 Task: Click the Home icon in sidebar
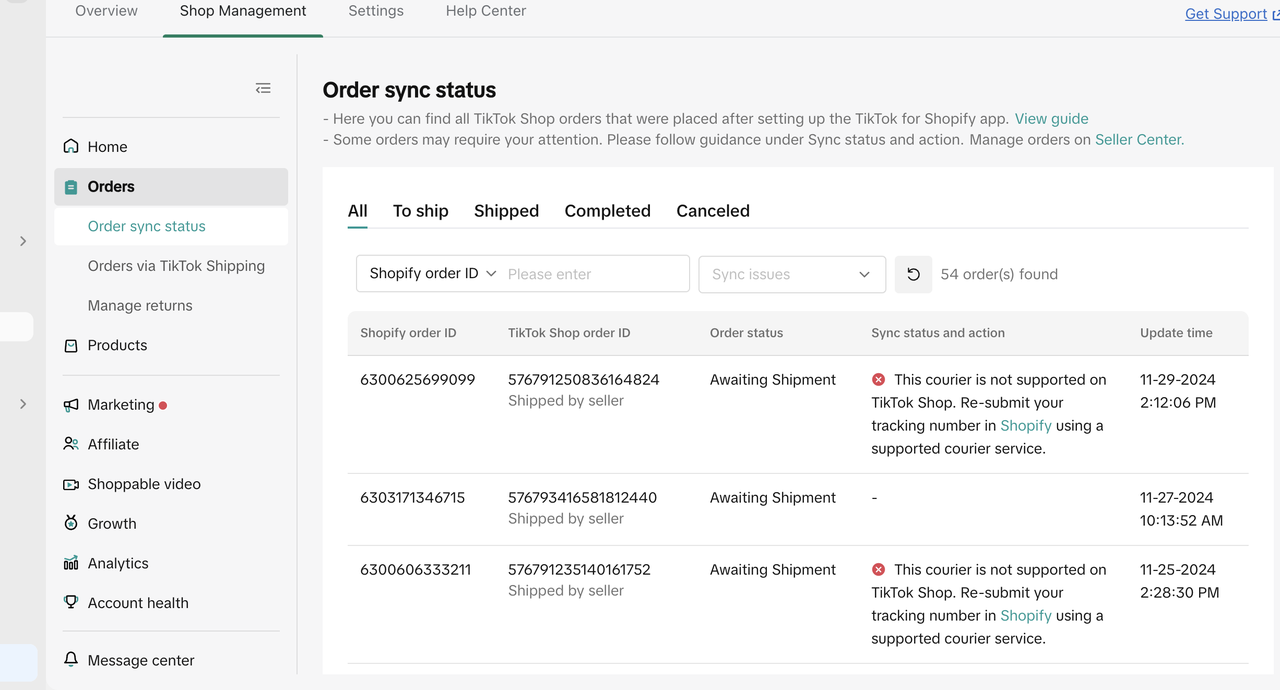click(71, 147)
